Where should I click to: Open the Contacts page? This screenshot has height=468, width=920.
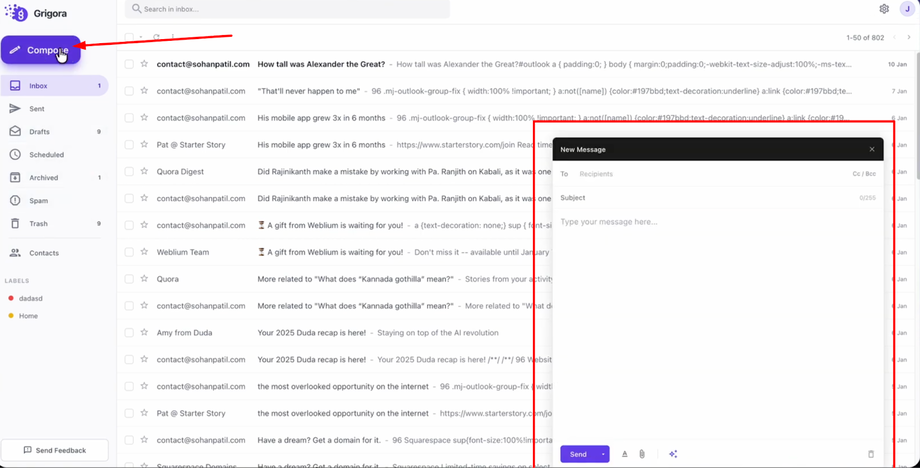[x=54, y=253]
